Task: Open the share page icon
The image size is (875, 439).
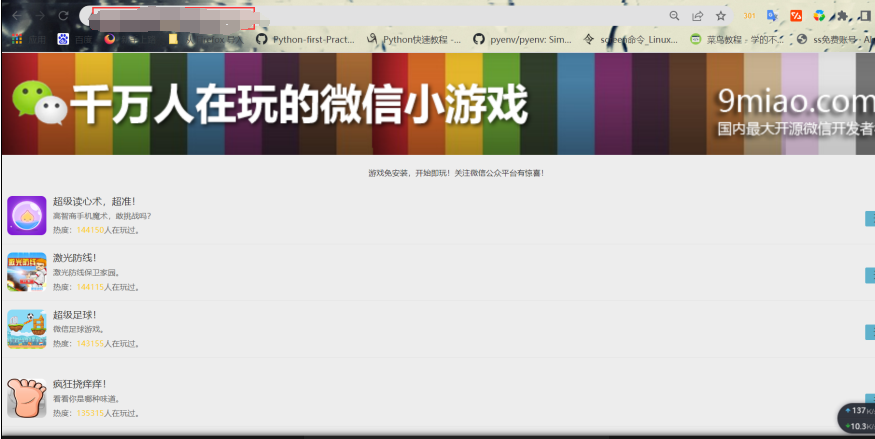Action: [698, 16]
